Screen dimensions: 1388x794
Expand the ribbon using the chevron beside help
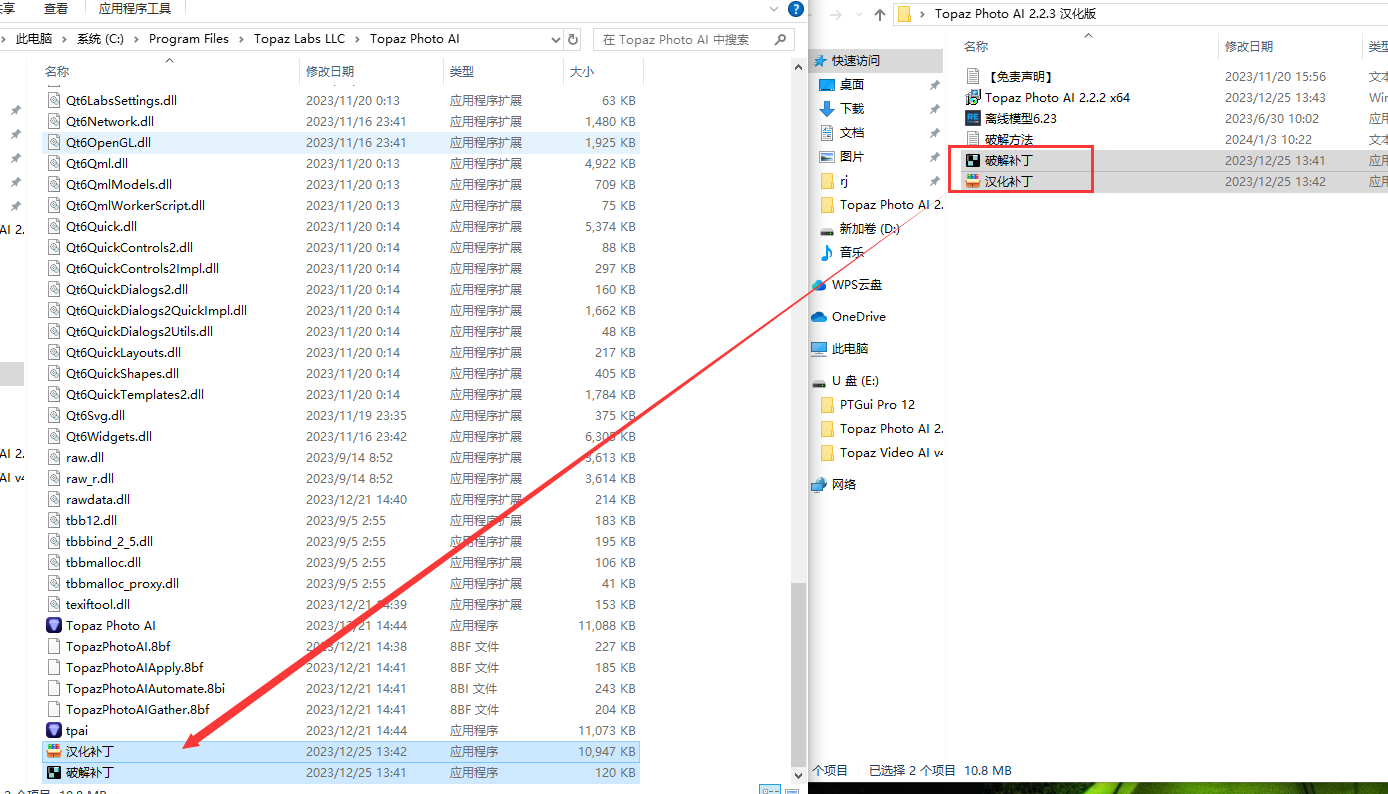click(774, 9)
